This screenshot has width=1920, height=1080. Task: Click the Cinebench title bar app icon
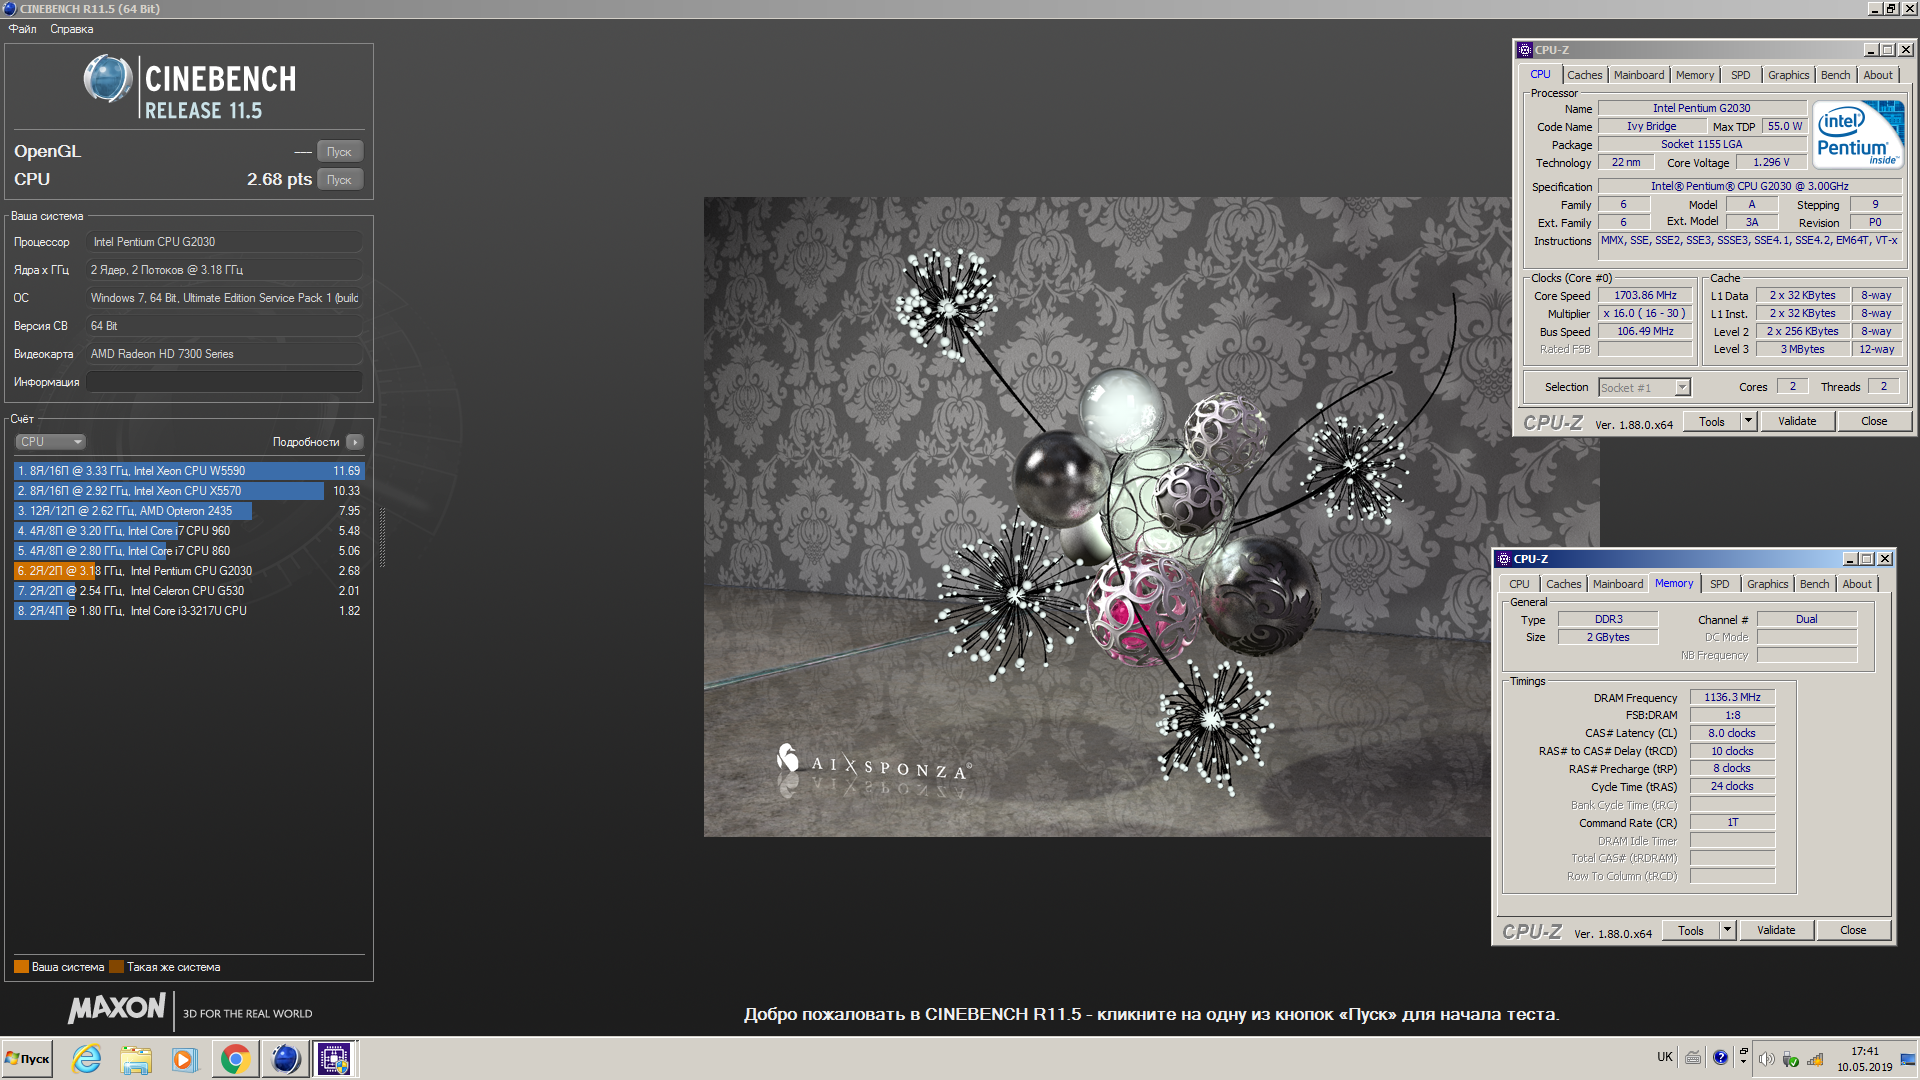[10, 8]
